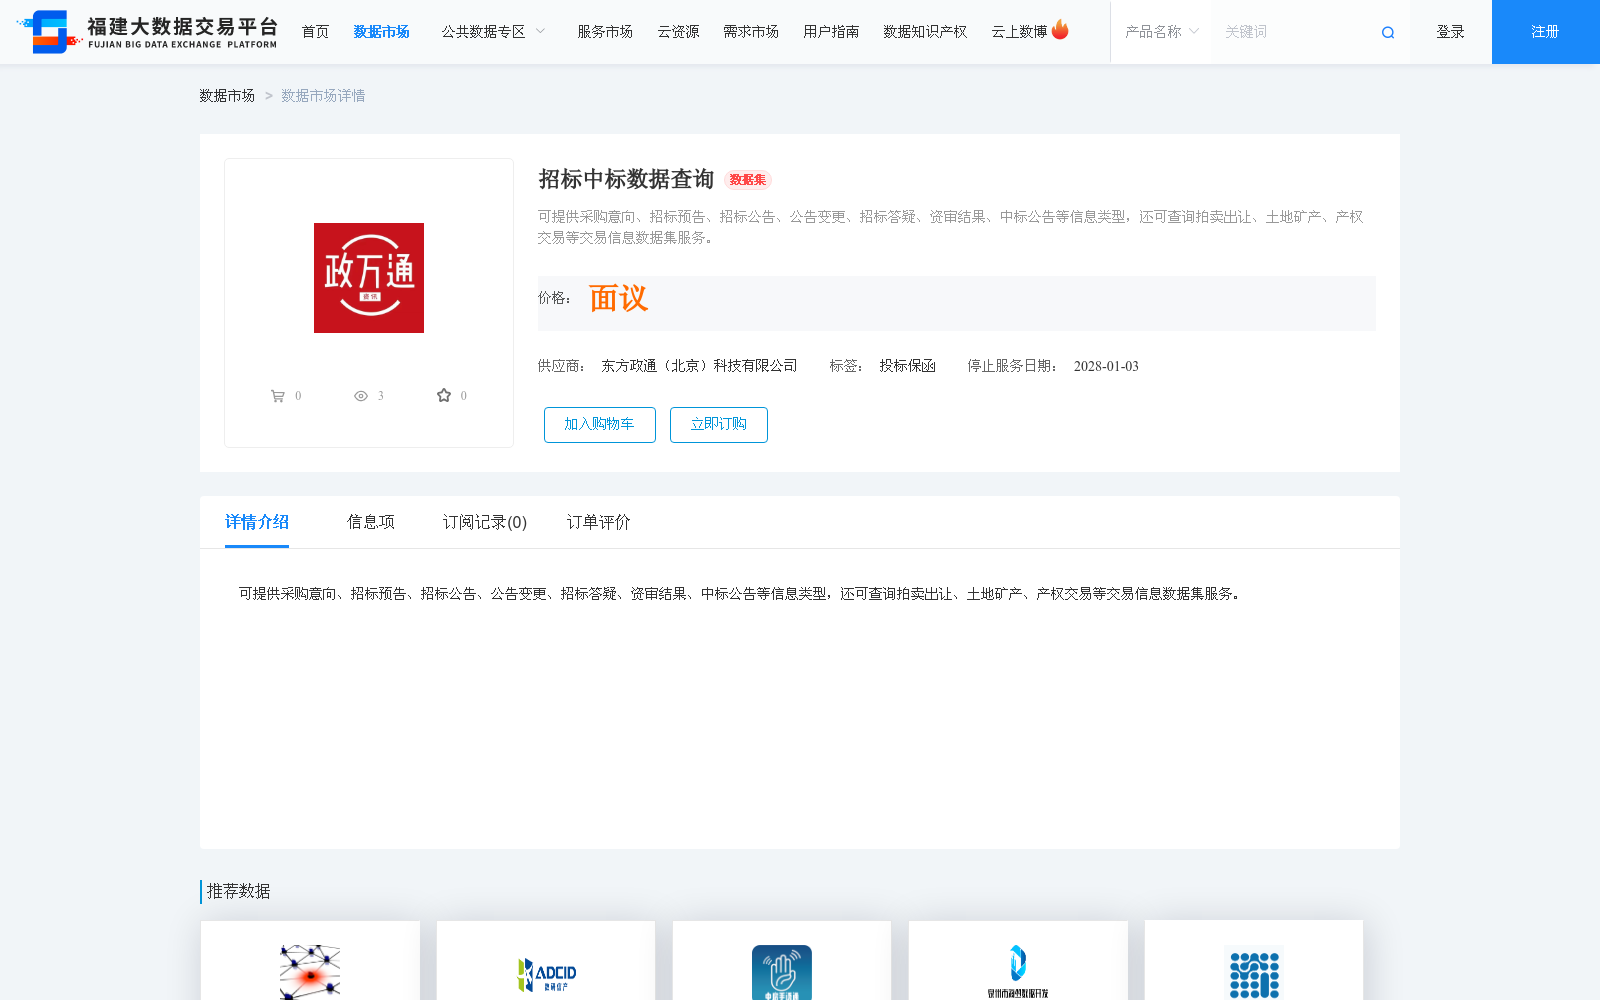Screen dimensions: 1600x1000
Task: Open 云资源 from the navigation bar
Action: pyautogui.click(x=678, y=32)
